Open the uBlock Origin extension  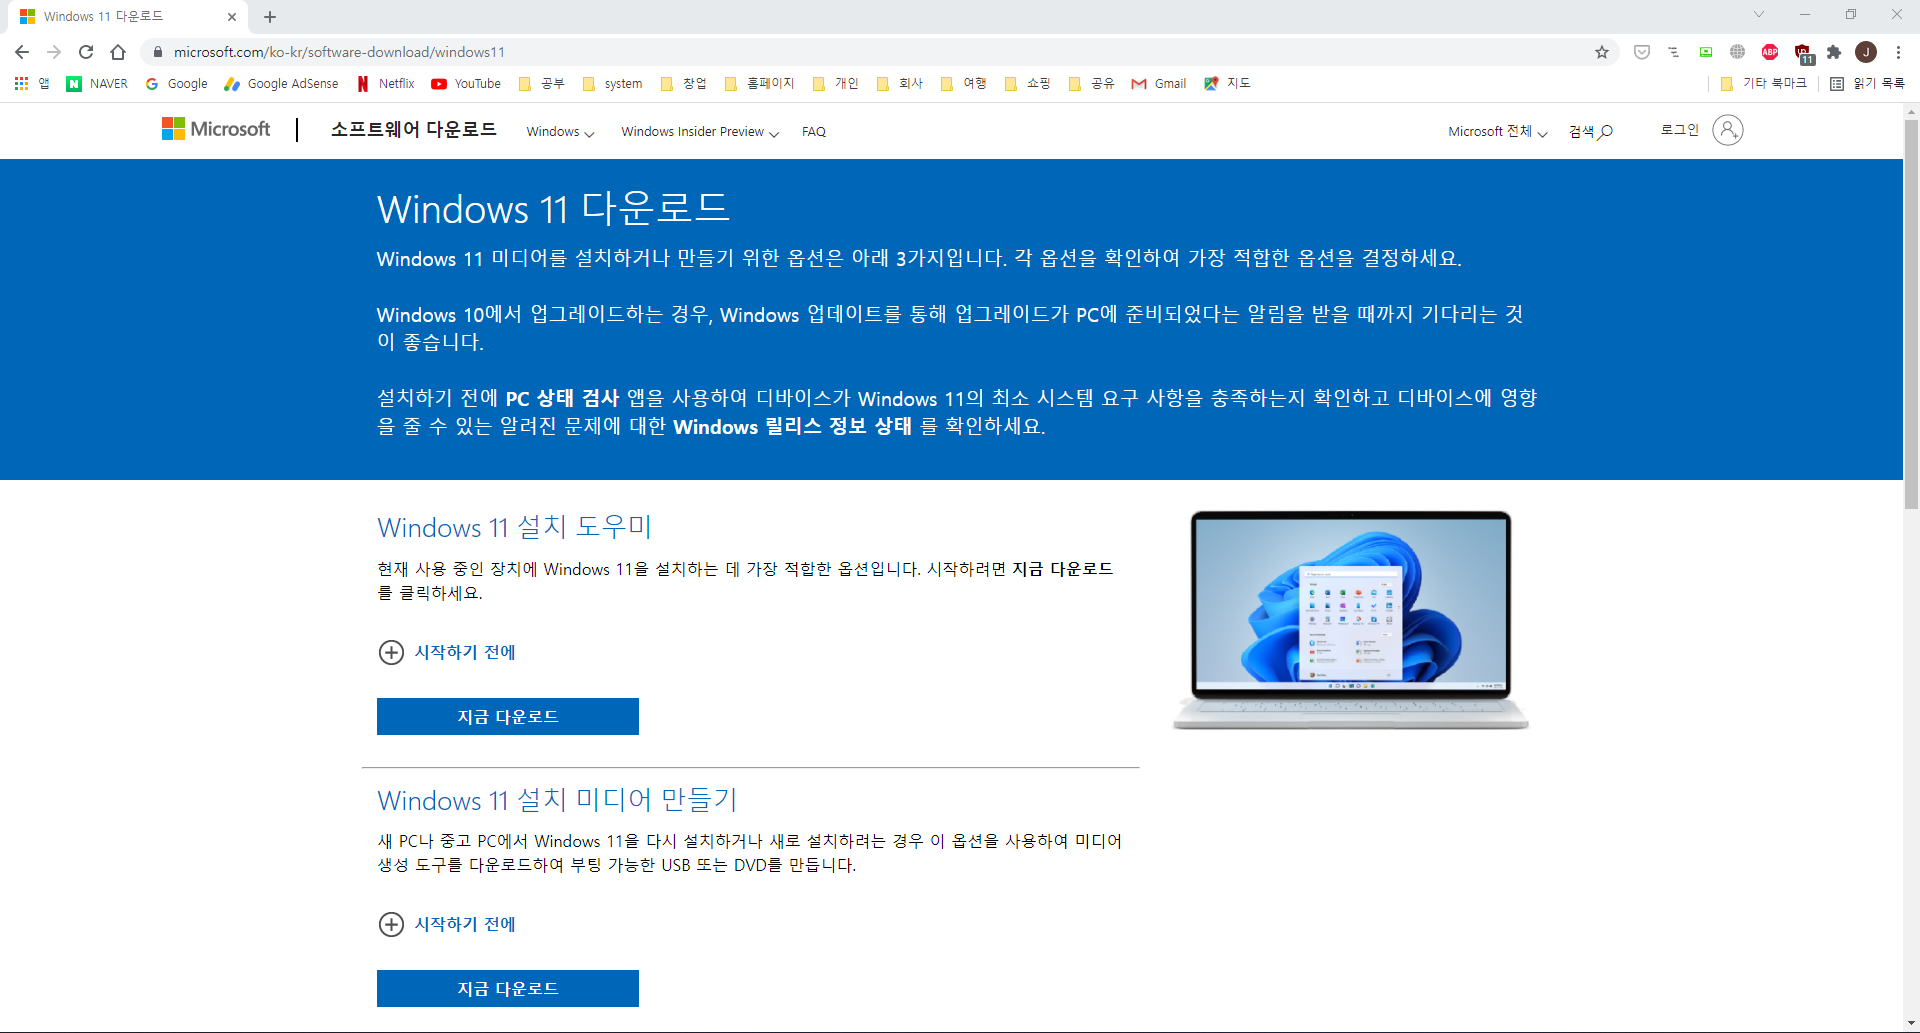1803,53
